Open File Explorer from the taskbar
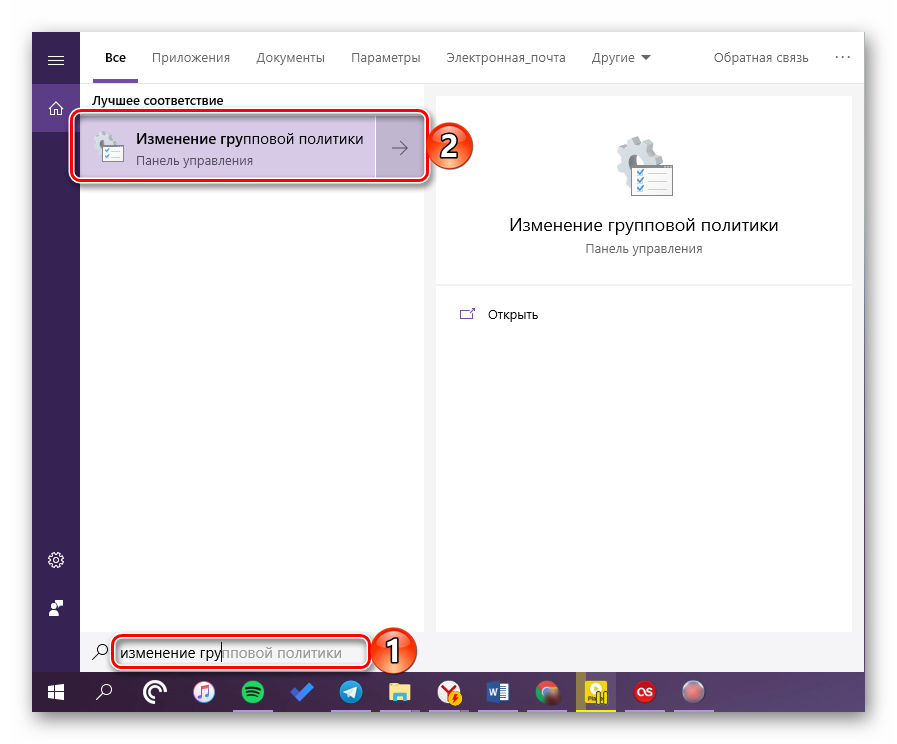 pos(399,691)
